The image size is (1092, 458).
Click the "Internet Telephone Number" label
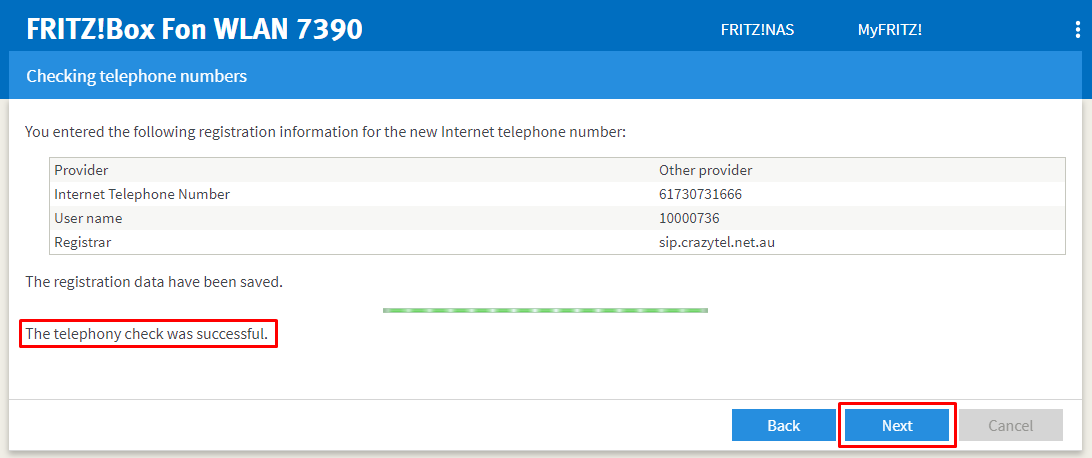point(142,194)
